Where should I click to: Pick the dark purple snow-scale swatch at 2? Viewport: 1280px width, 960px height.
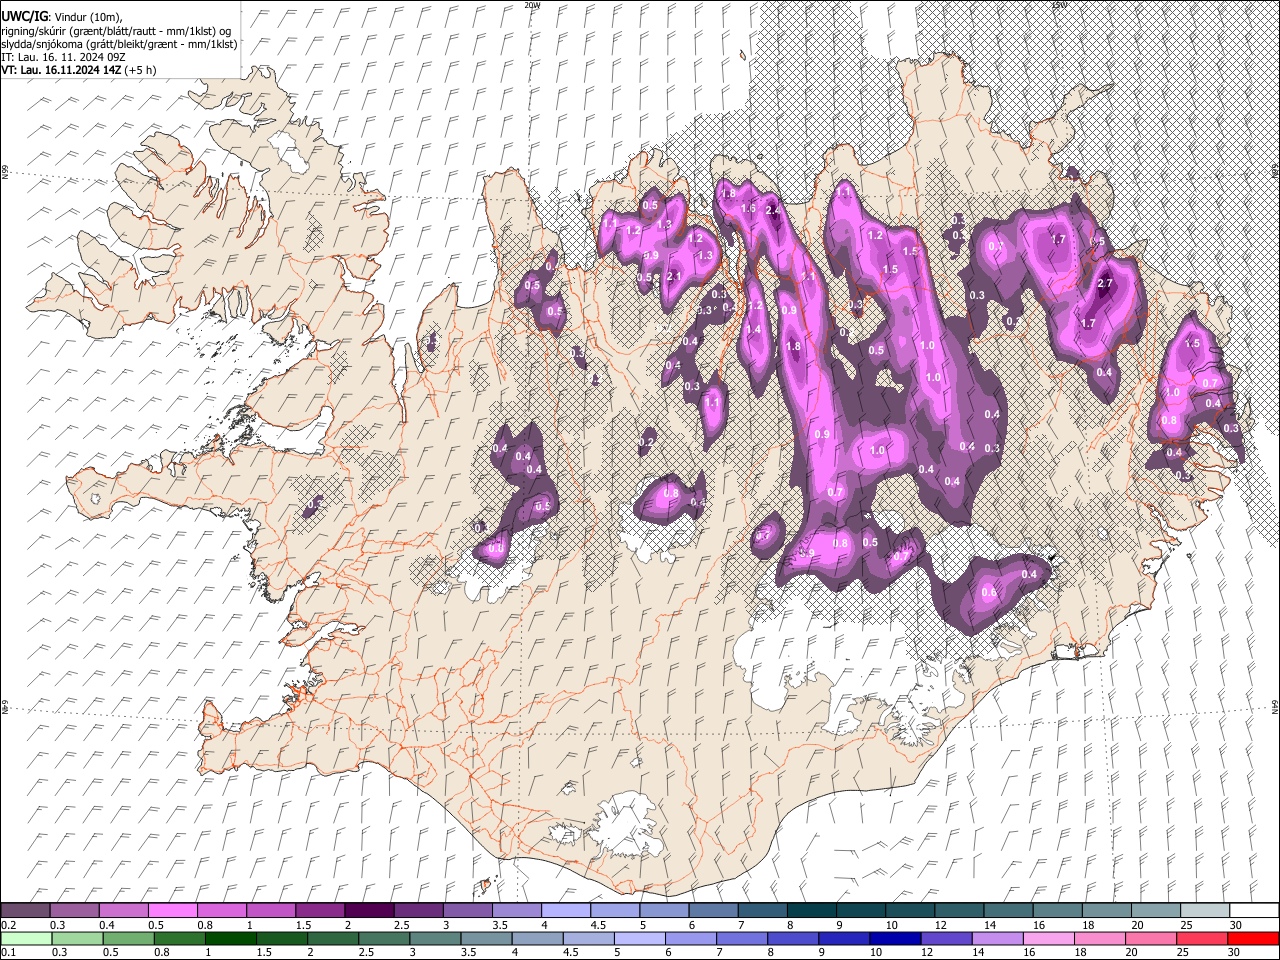[x=368, y=910]
